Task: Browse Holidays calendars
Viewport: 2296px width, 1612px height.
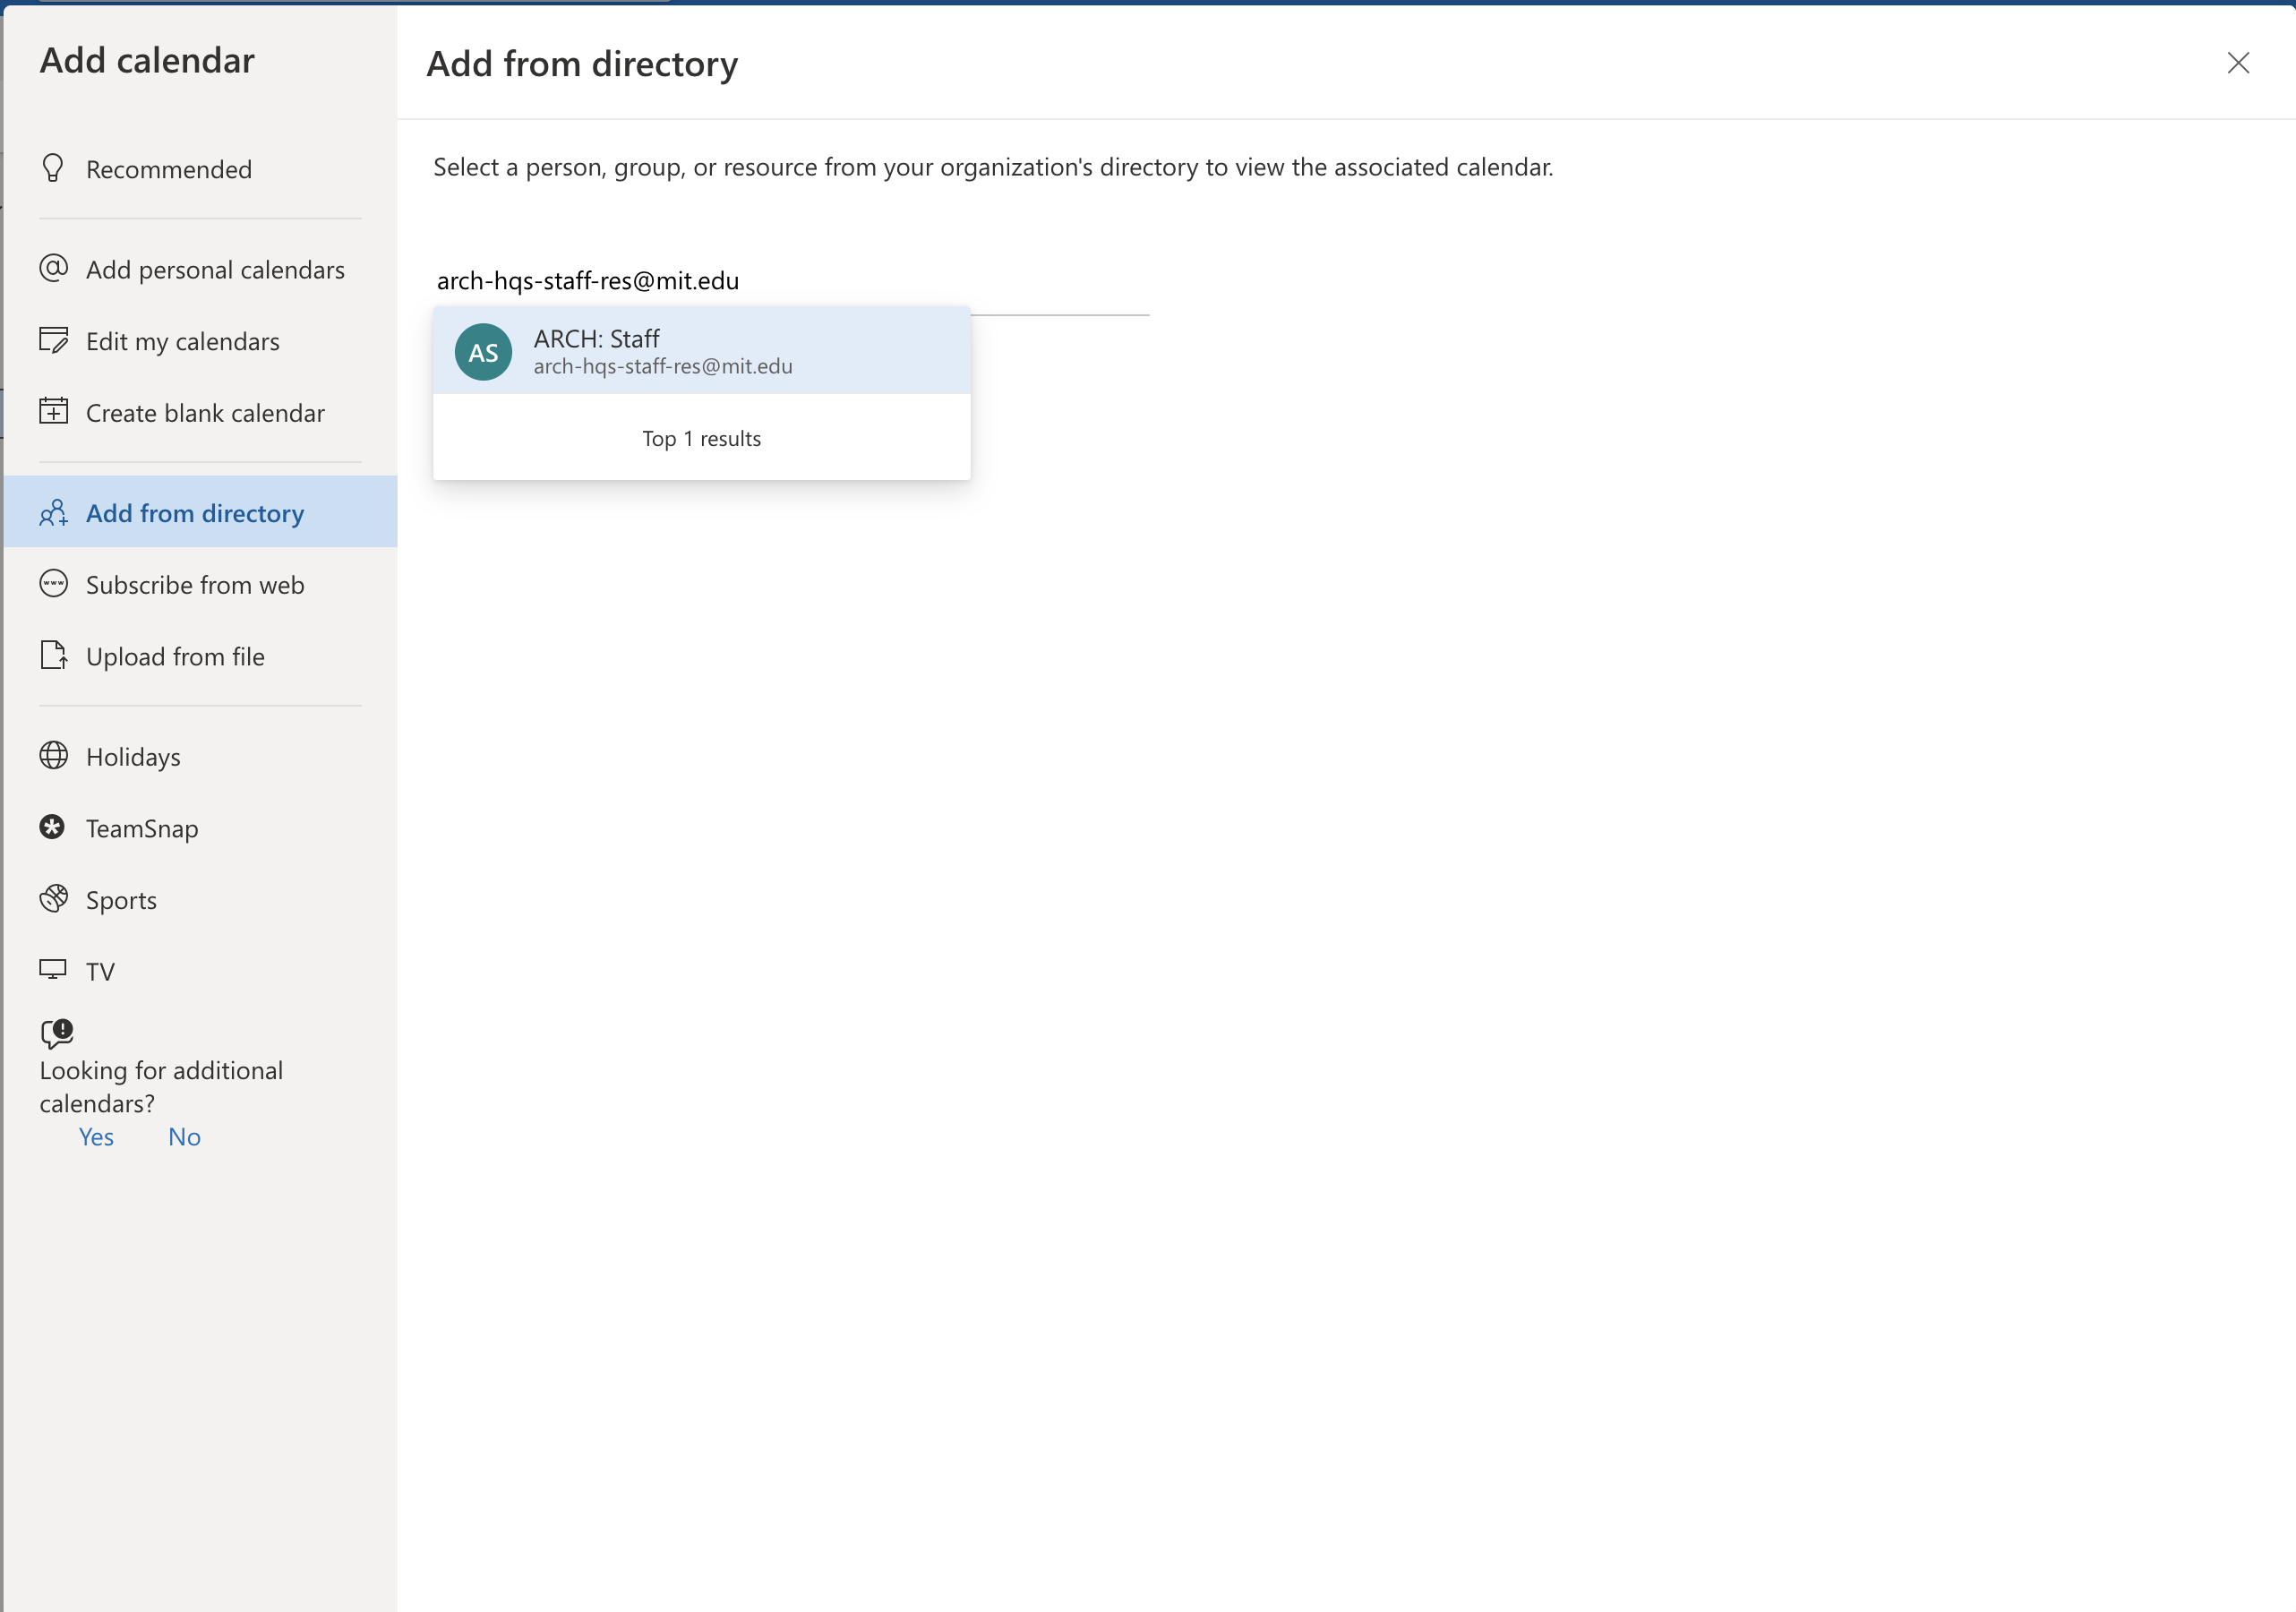Action: click(200, 756)
